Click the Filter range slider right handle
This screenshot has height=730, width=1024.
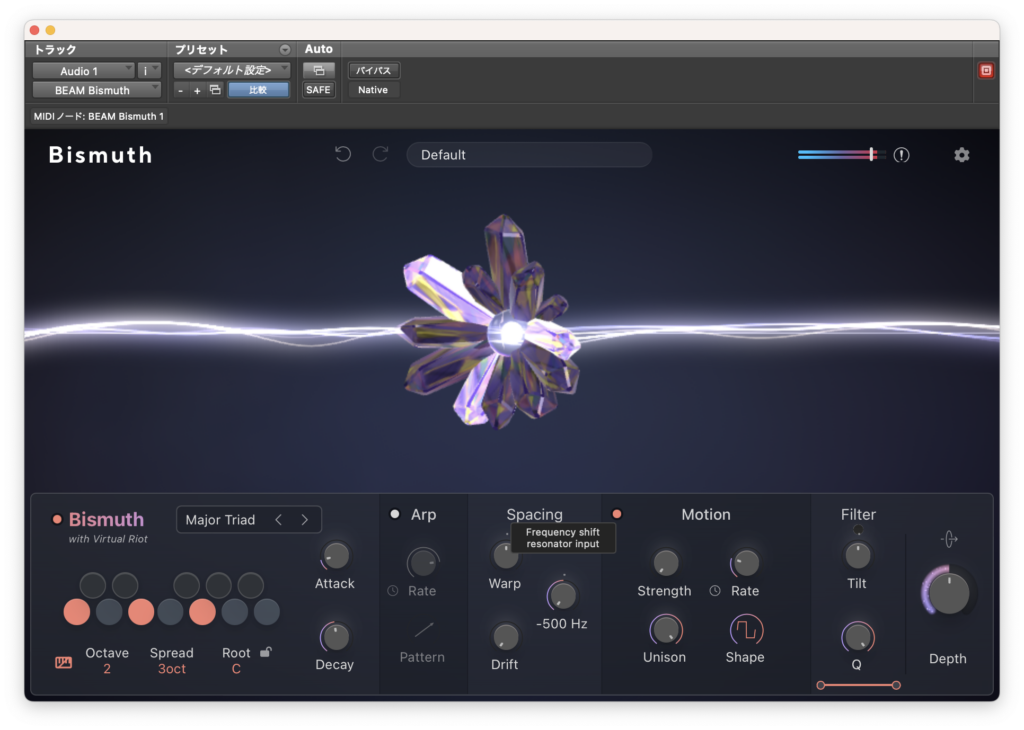tap(896, 685)
